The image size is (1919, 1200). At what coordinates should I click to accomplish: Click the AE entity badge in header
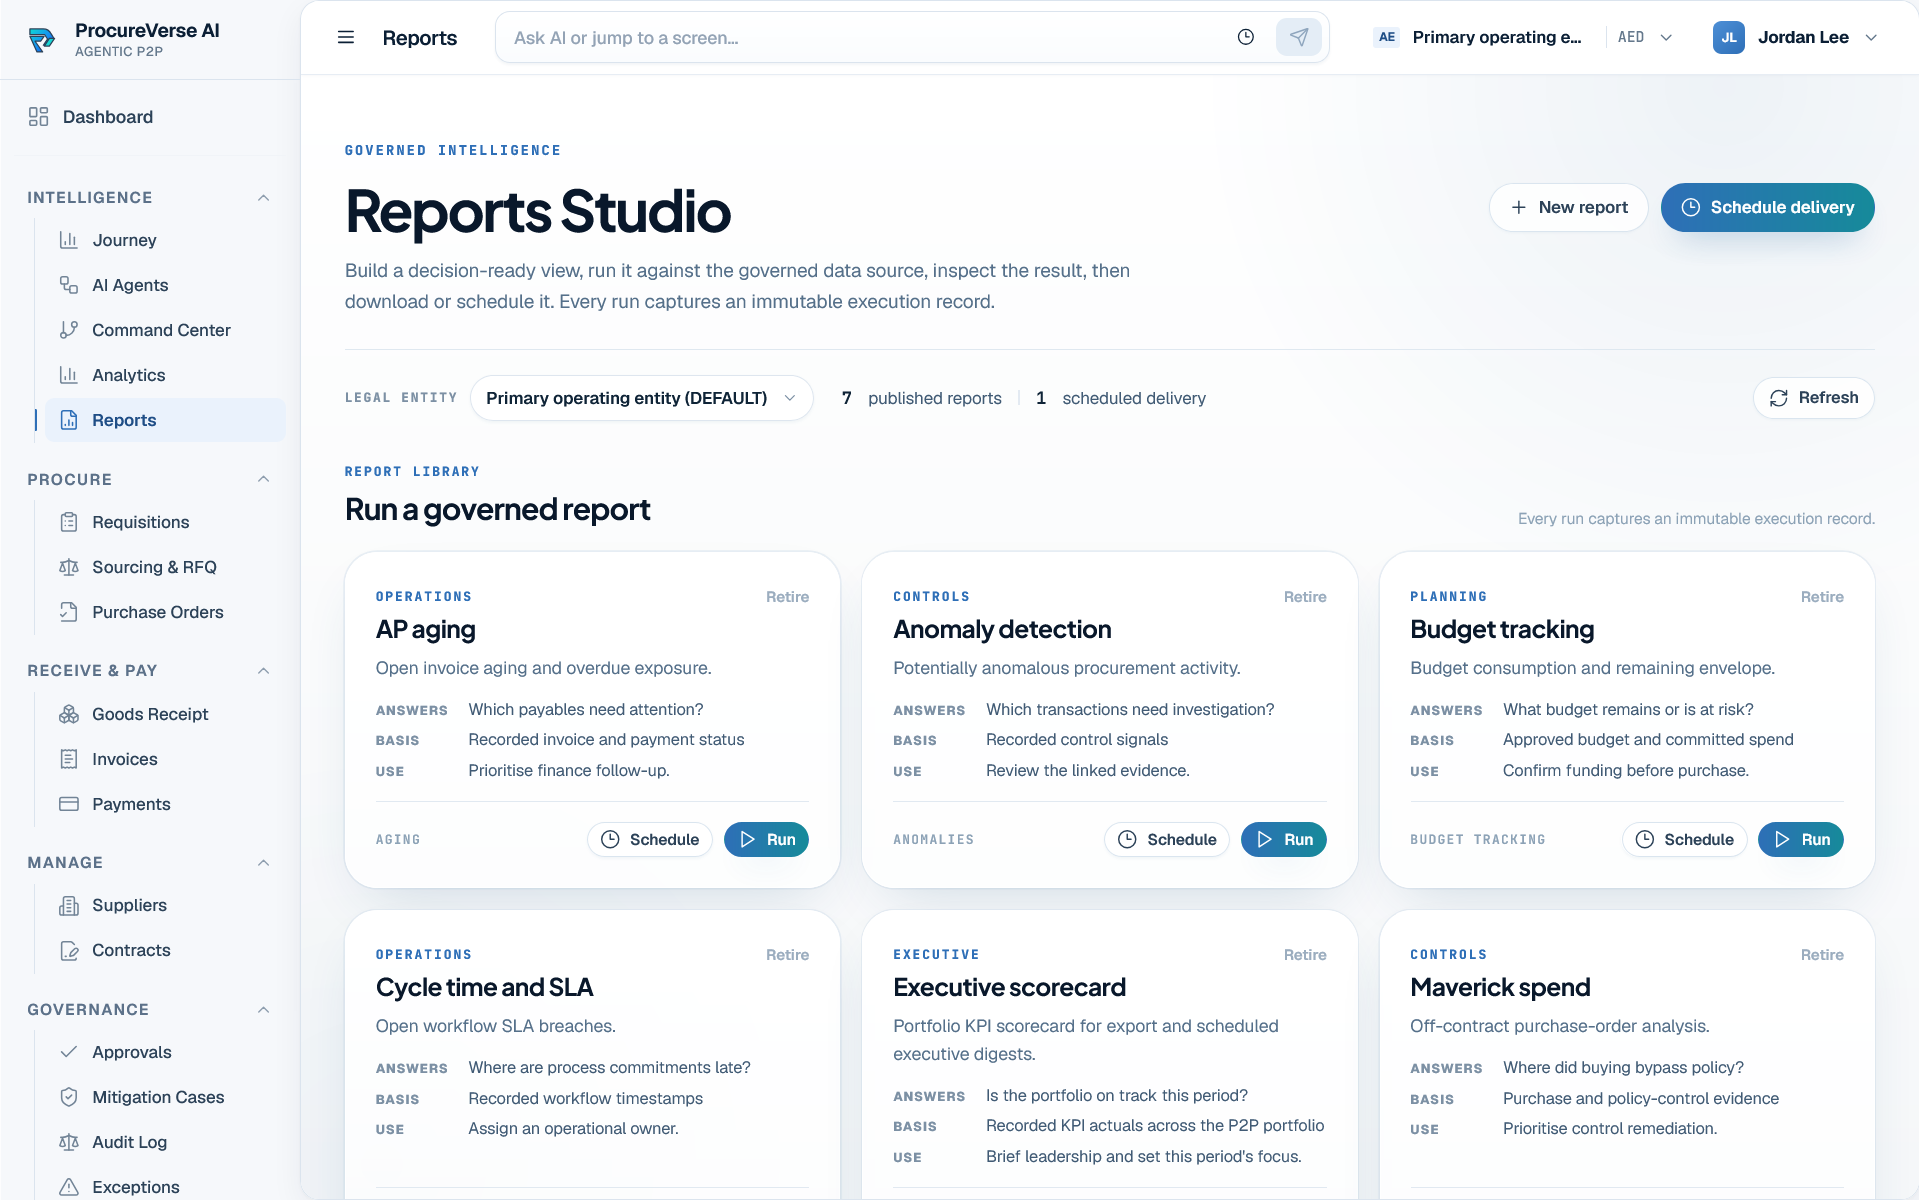click(1387, 38)
